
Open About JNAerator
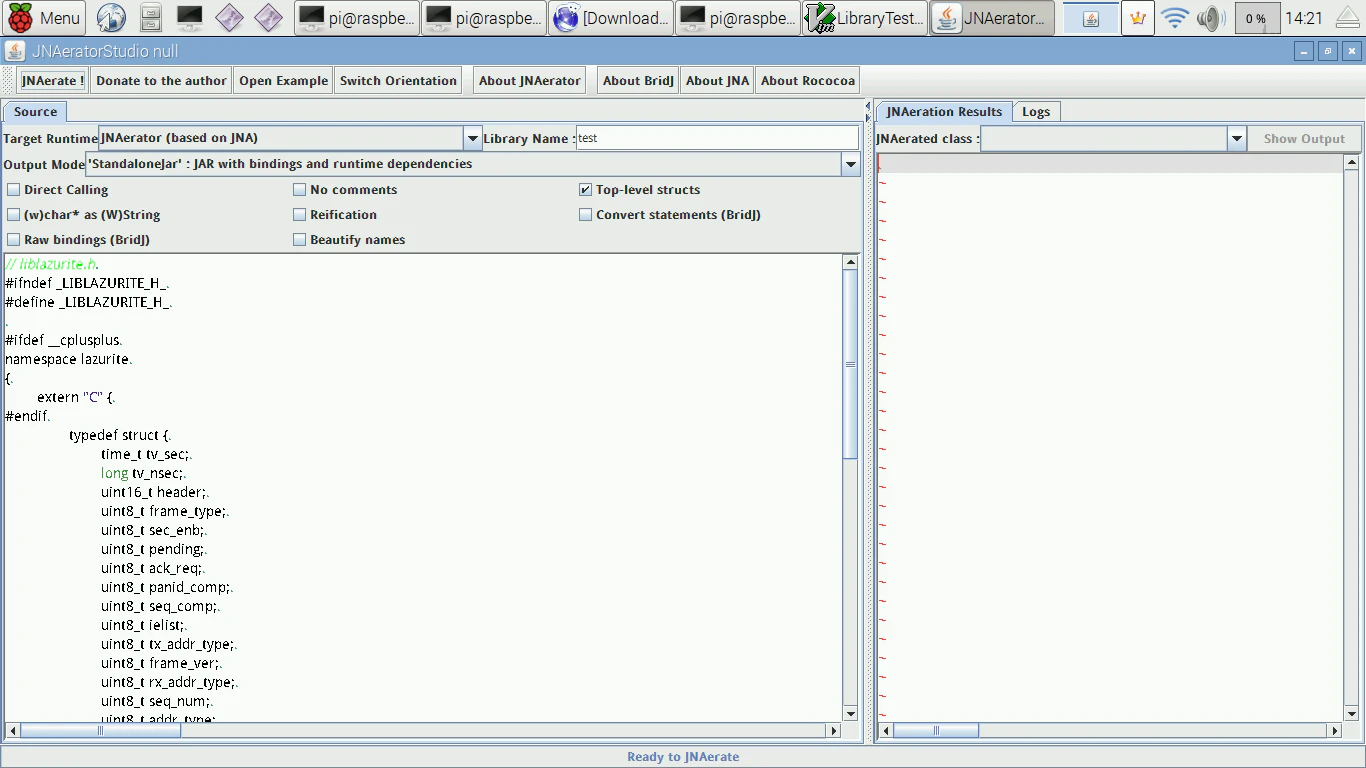coord(529,81)
